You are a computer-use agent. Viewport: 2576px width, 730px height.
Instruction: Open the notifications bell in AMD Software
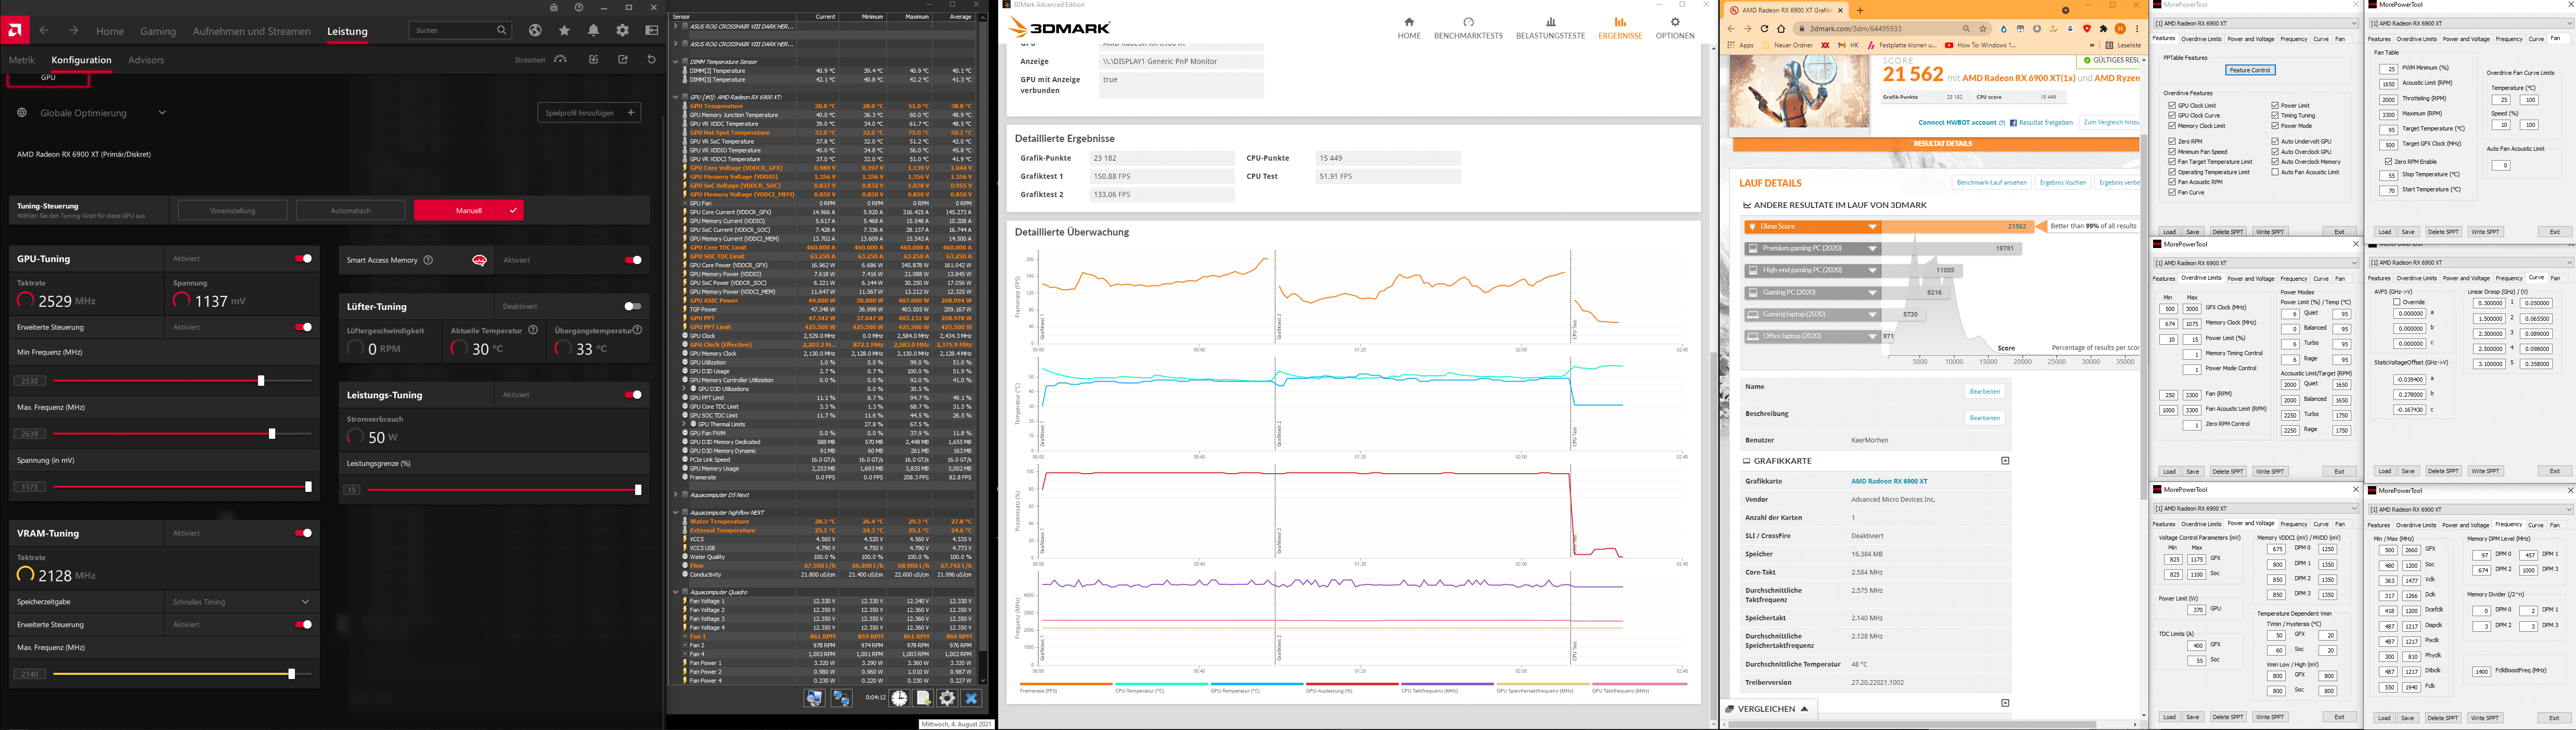pyautogui.click(x=594, y=30)
